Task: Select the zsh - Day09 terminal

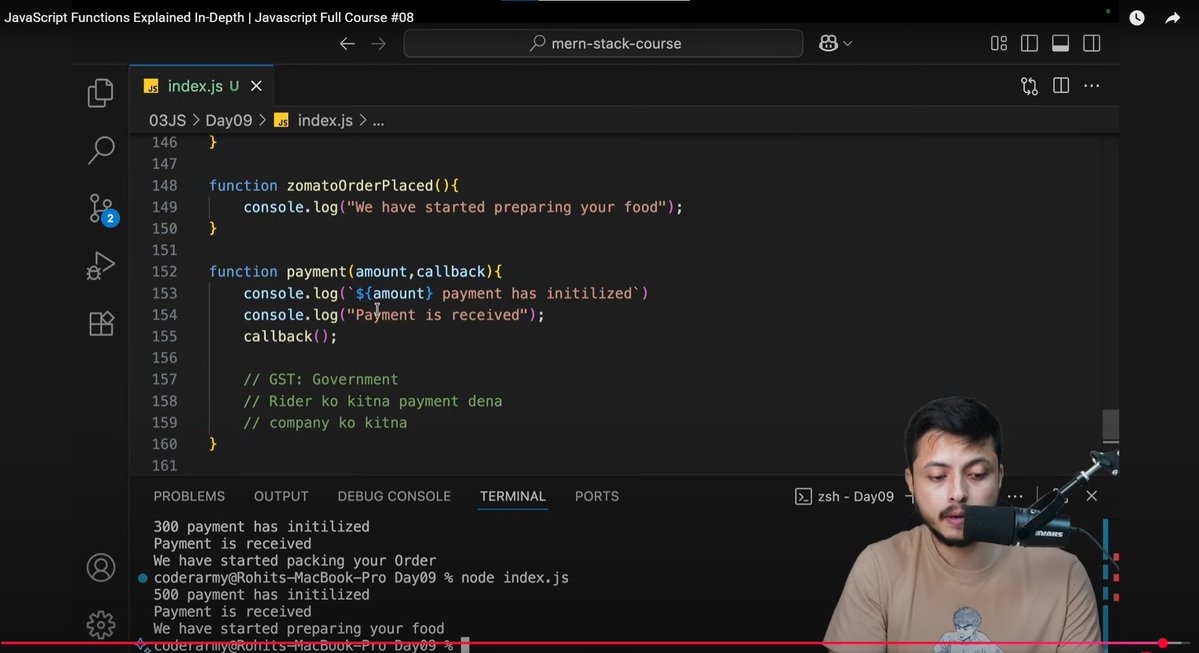Action: pos(844,496)
